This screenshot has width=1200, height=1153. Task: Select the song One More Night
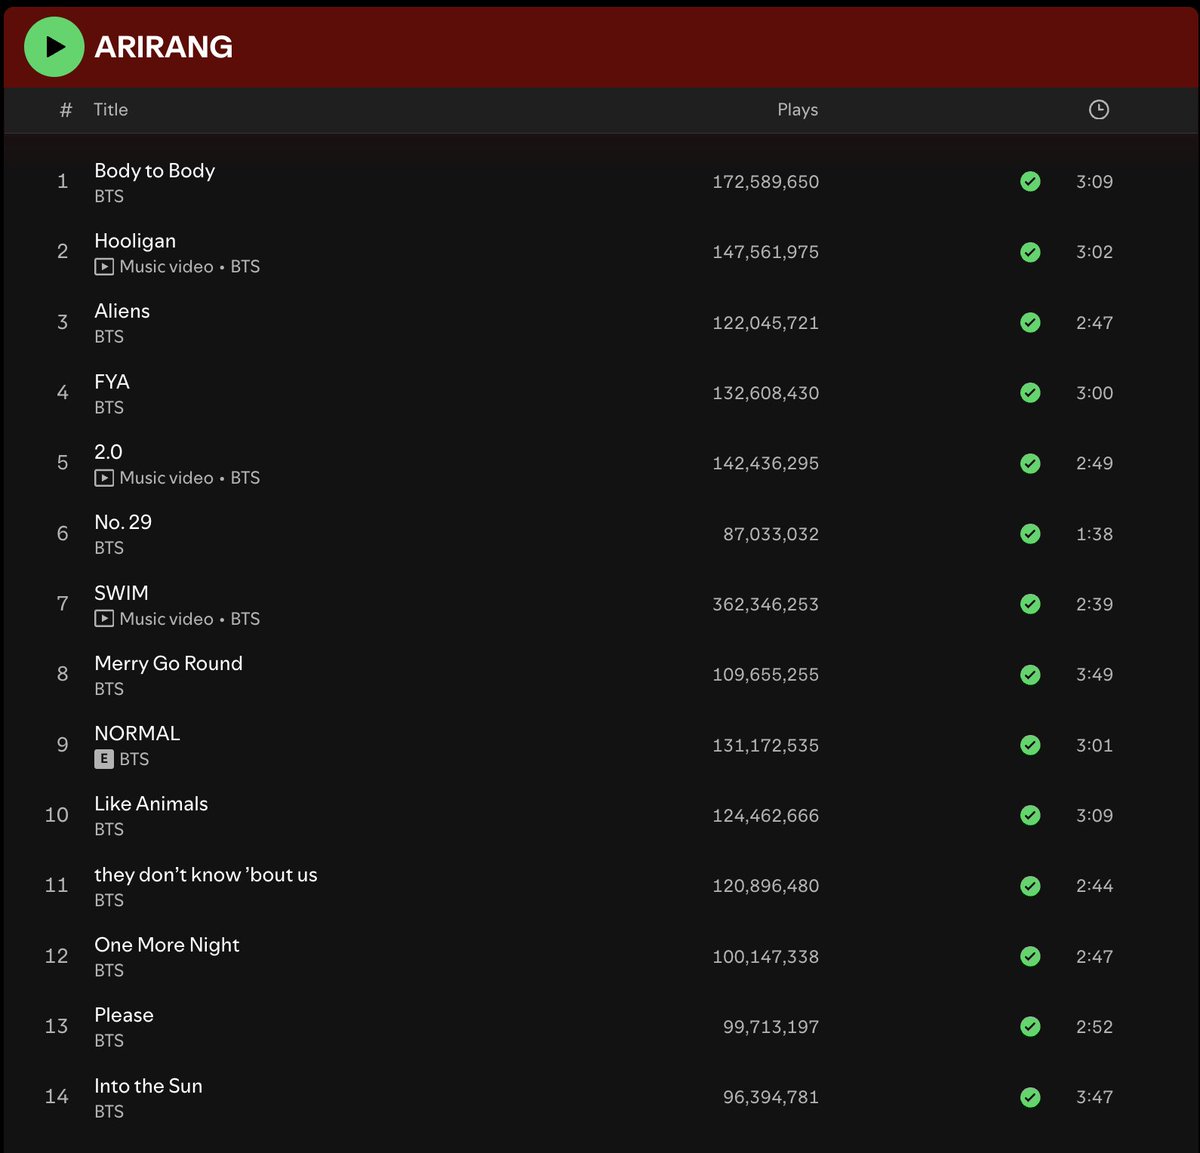[167, 945]
